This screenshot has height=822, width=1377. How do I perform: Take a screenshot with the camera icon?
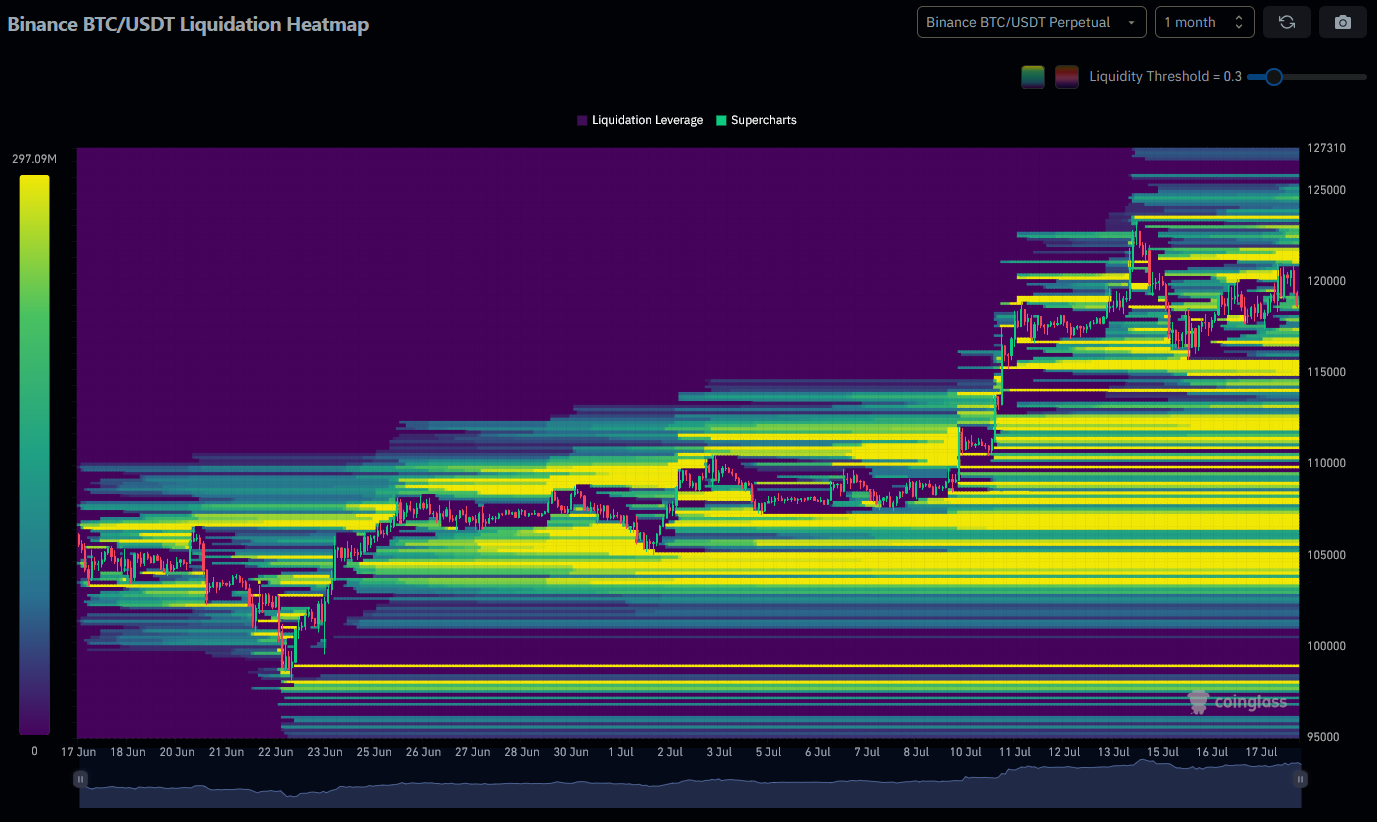tap(1343, 22)
